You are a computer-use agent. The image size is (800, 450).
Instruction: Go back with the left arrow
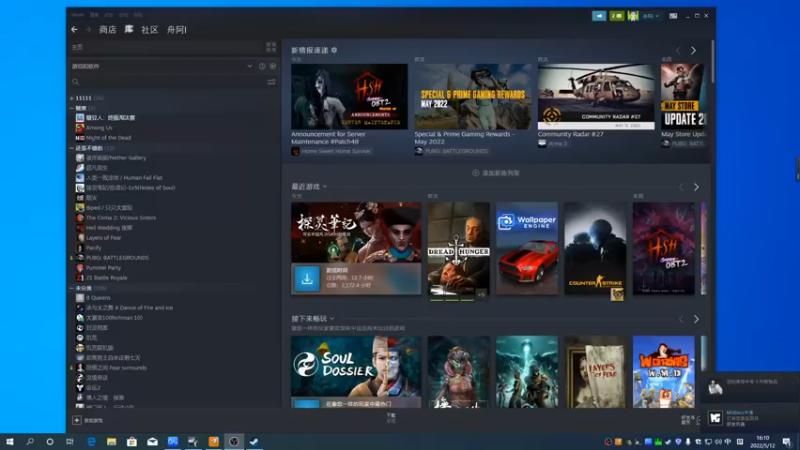coord(74,30)
